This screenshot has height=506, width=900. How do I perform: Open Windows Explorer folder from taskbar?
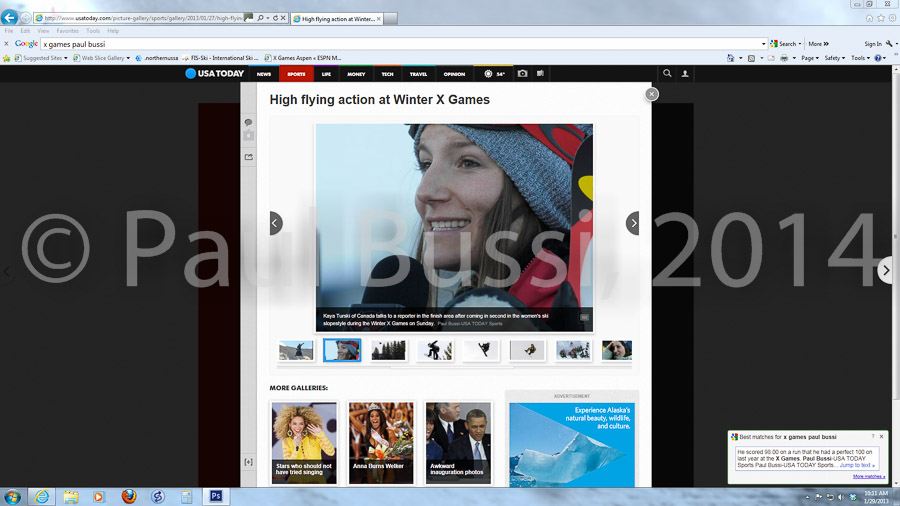[x=71, y=497]
